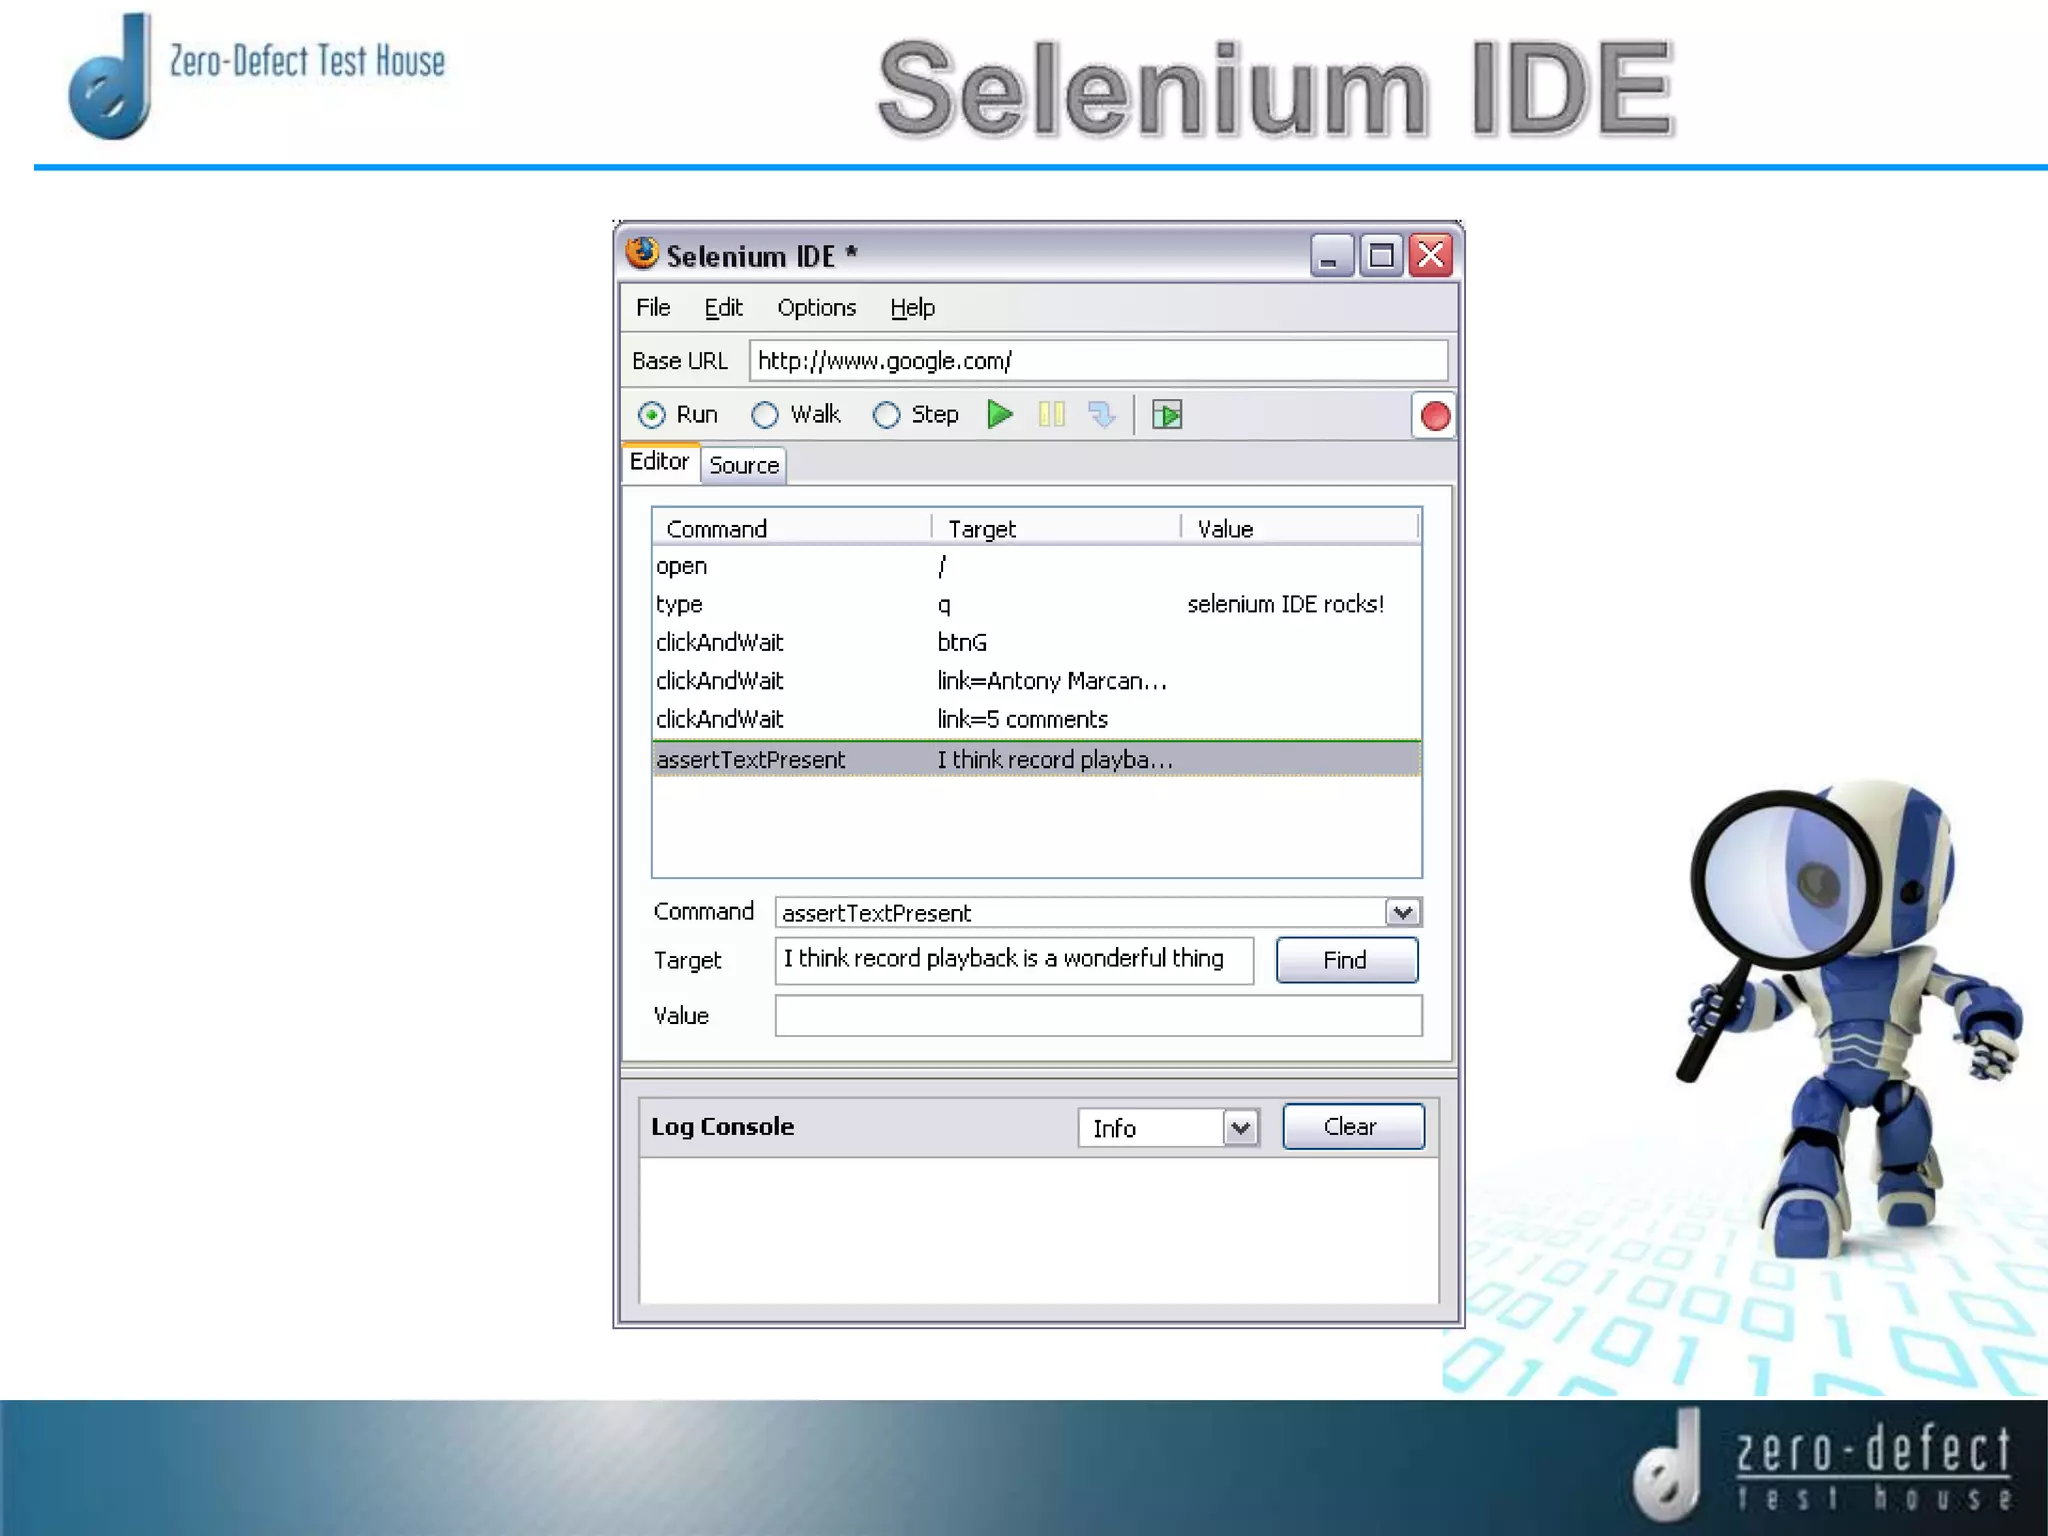The width and height of the screenshot is (2048, 1536).
Task: Click the Base URL text field
Action: (1097, 361)
